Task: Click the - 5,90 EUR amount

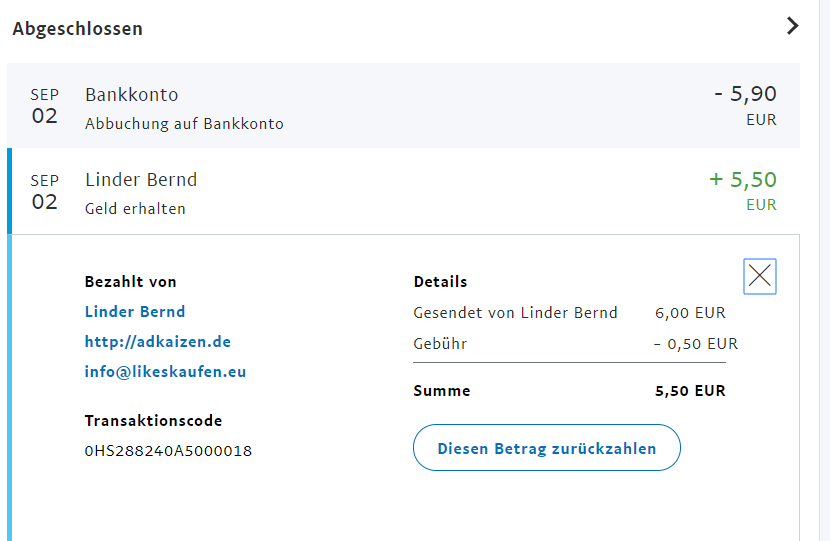Action: [x=745, y=95]
